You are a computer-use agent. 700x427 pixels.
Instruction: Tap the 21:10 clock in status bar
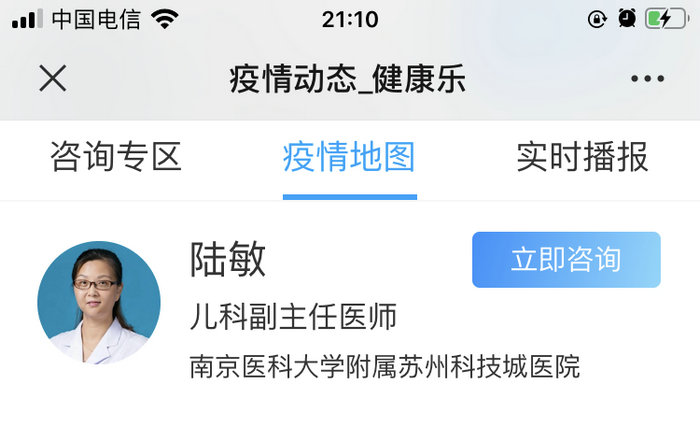coord(350,20)
